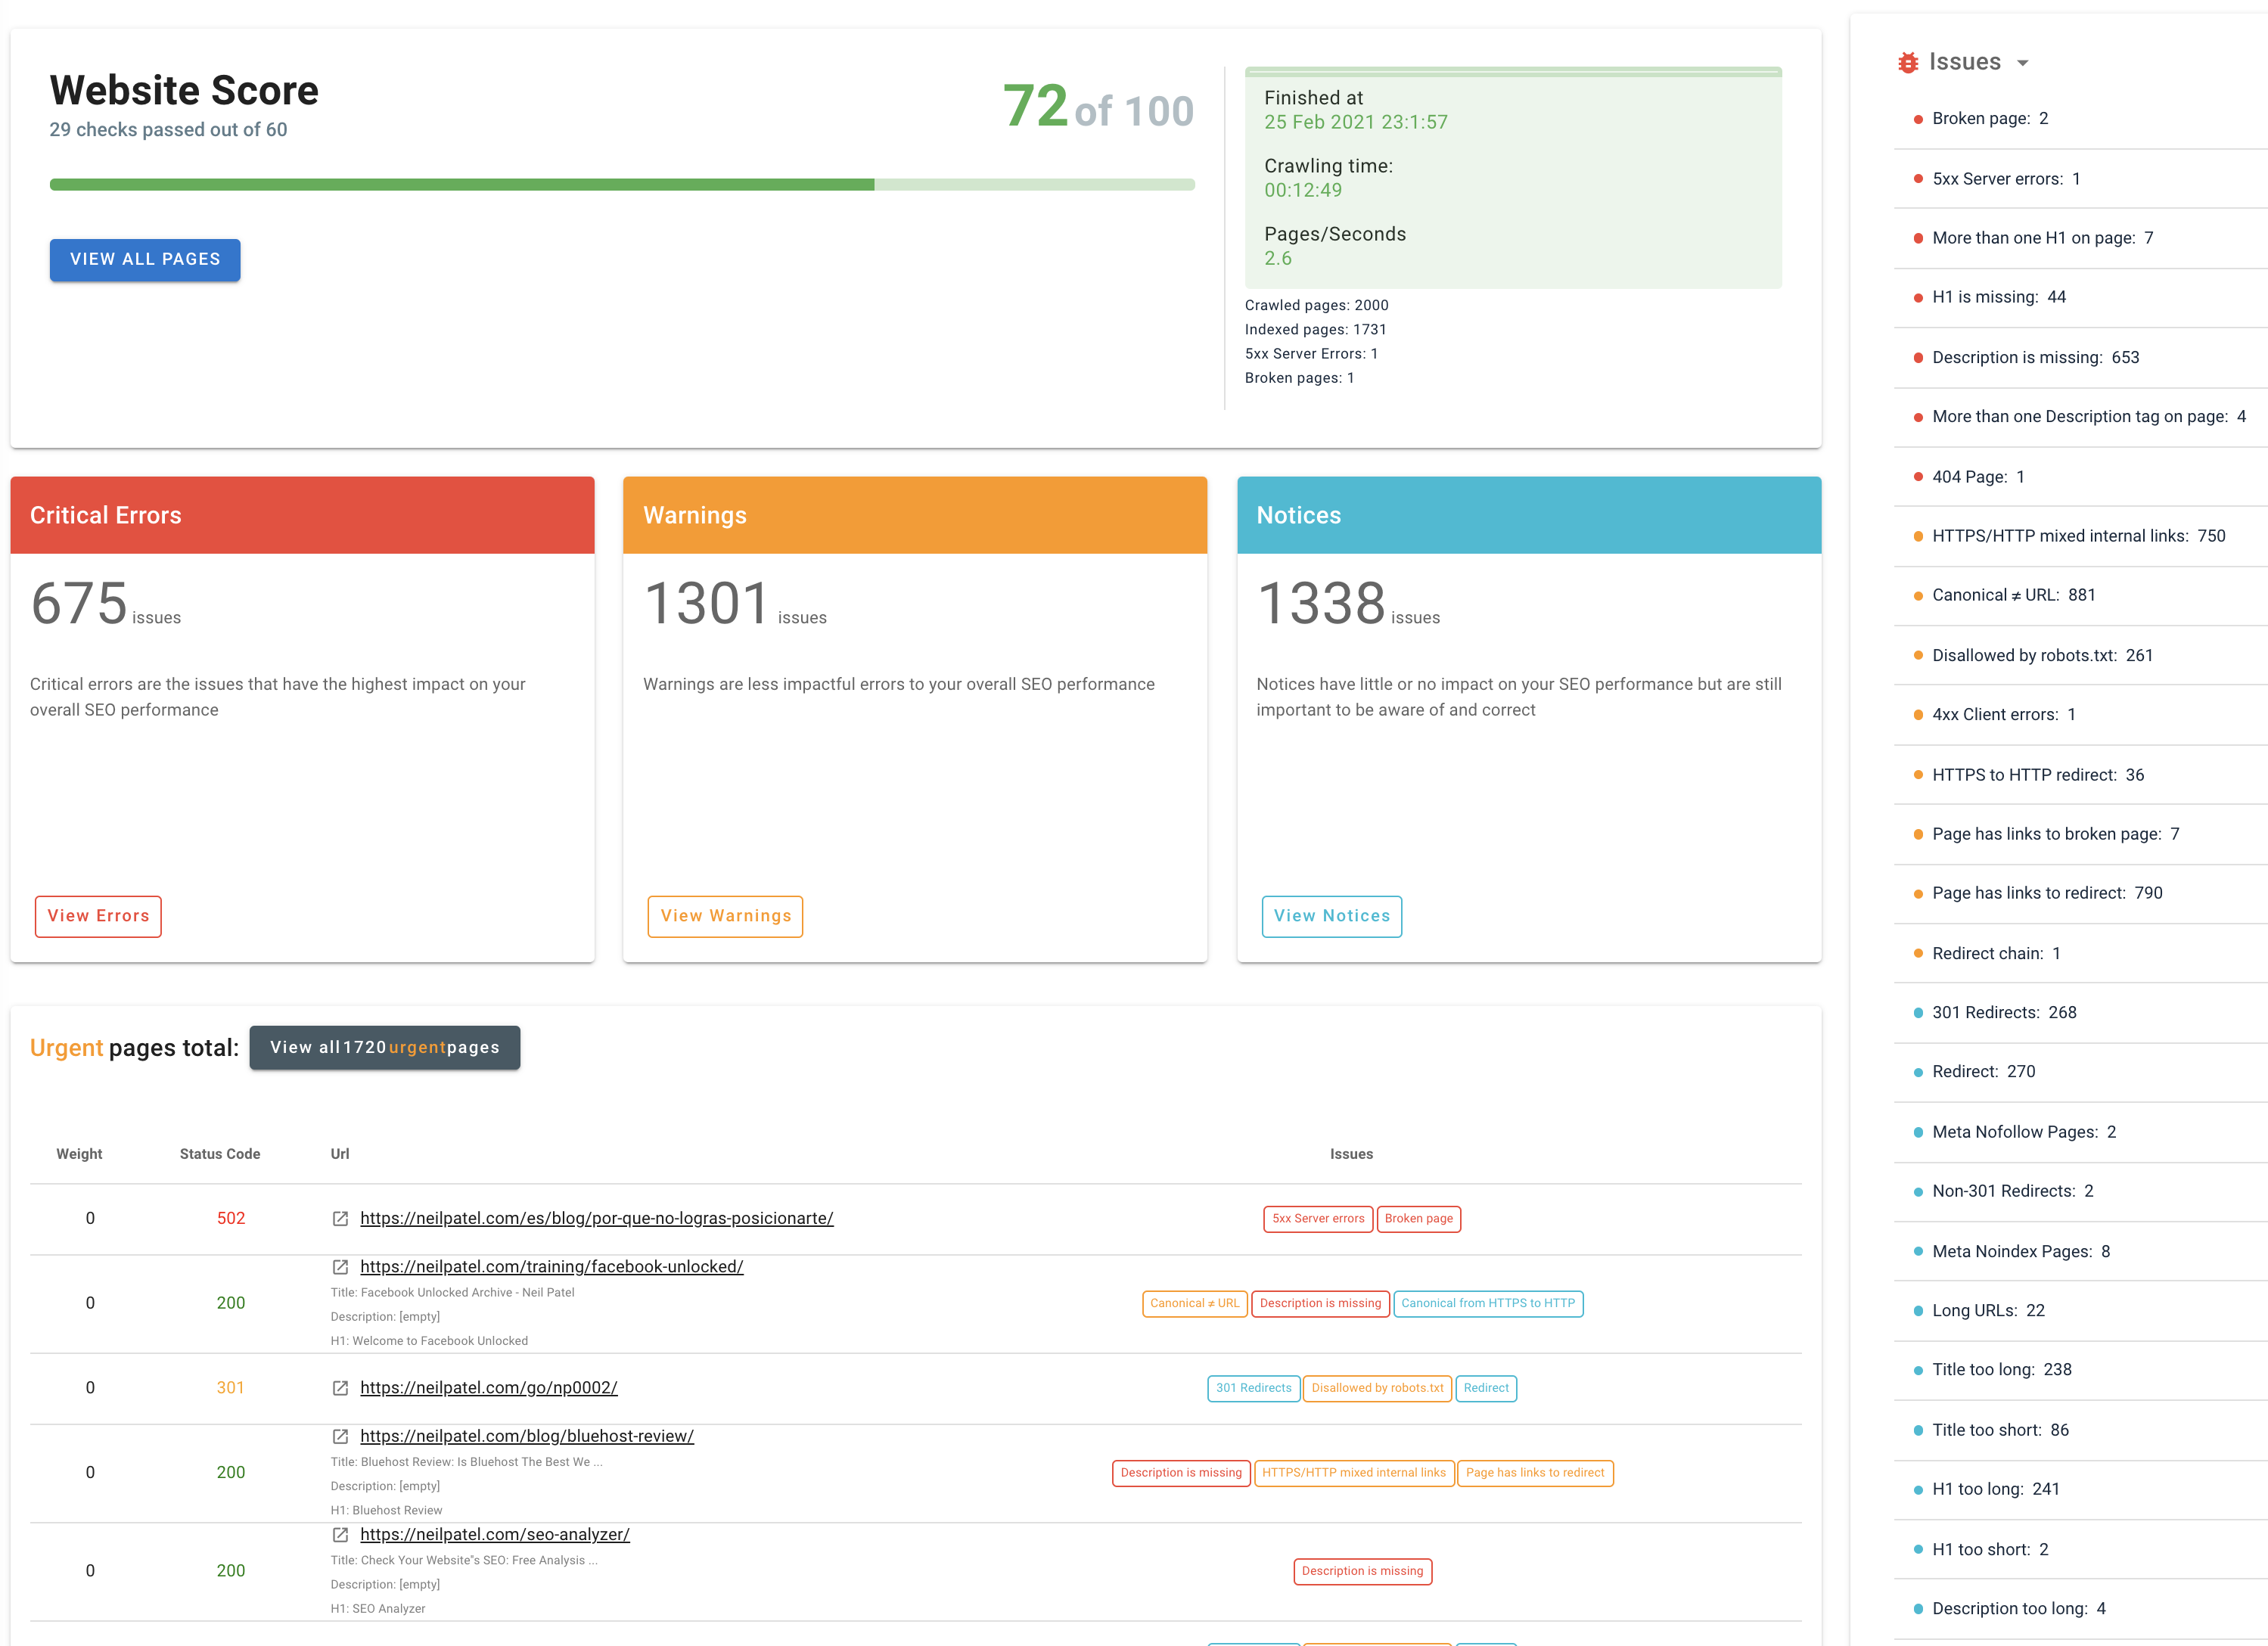
Task: Select 'Description is missing: 653' issue
Action: [x=2035, y=357]
